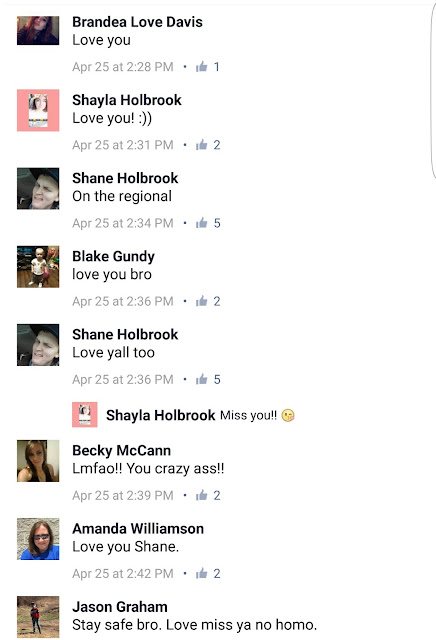Open Blake Gundy's profile picture
The width and height of the screenshot is (436, 640).
pos(38,267)
